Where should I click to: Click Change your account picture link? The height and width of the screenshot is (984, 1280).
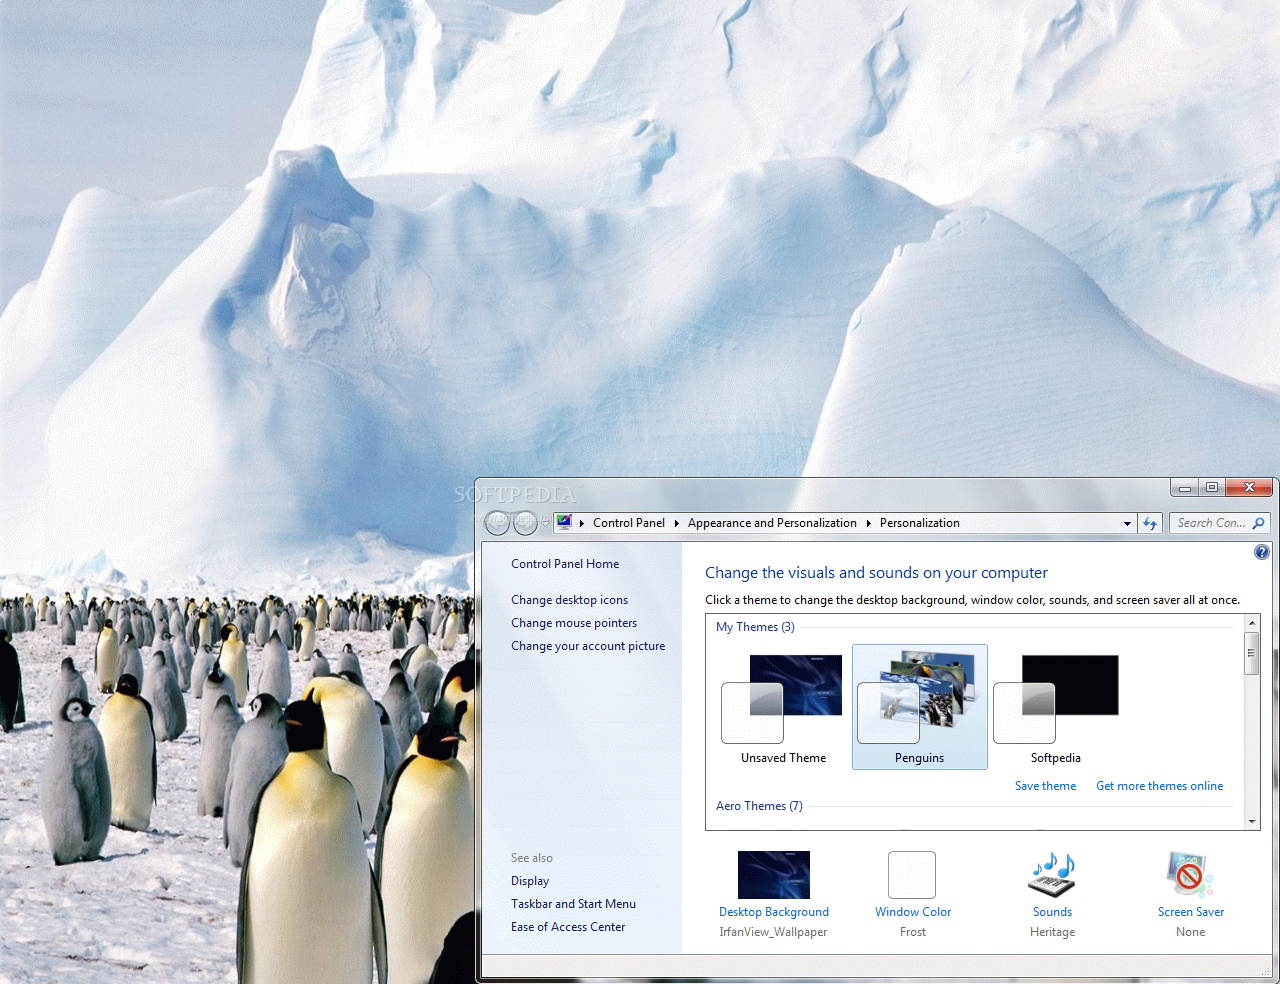pyautogui.click(x=588, y=646)
